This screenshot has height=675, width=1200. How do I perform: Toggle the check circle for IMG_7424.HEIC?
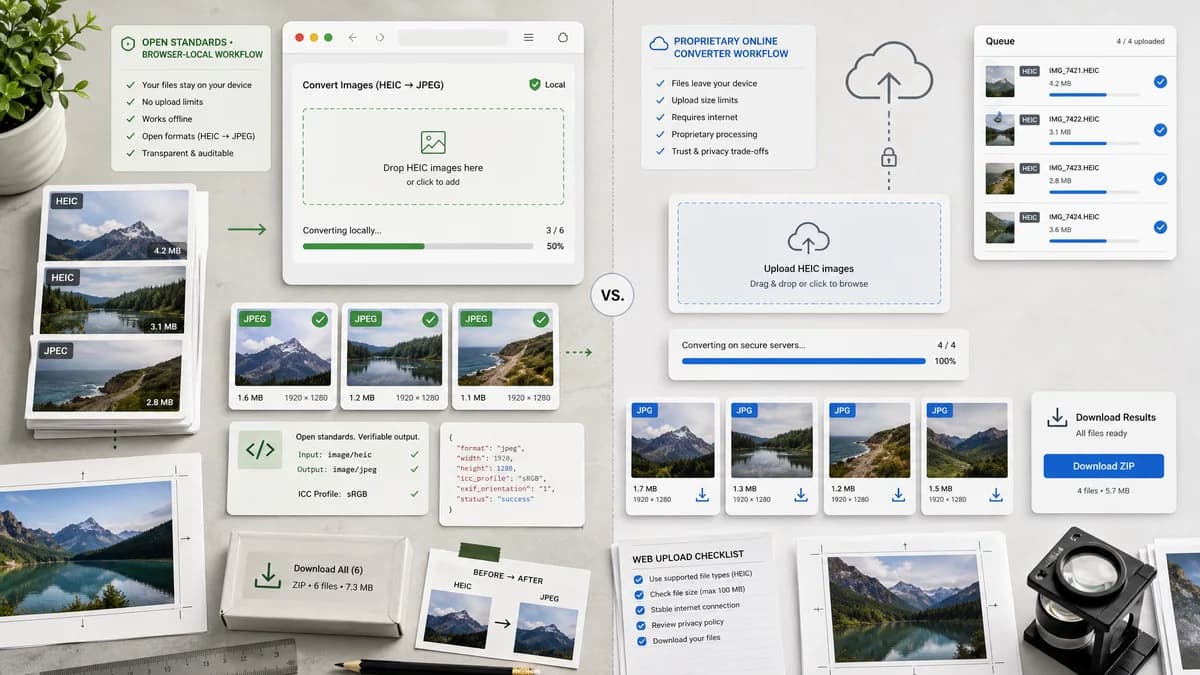coord(1160,227)
